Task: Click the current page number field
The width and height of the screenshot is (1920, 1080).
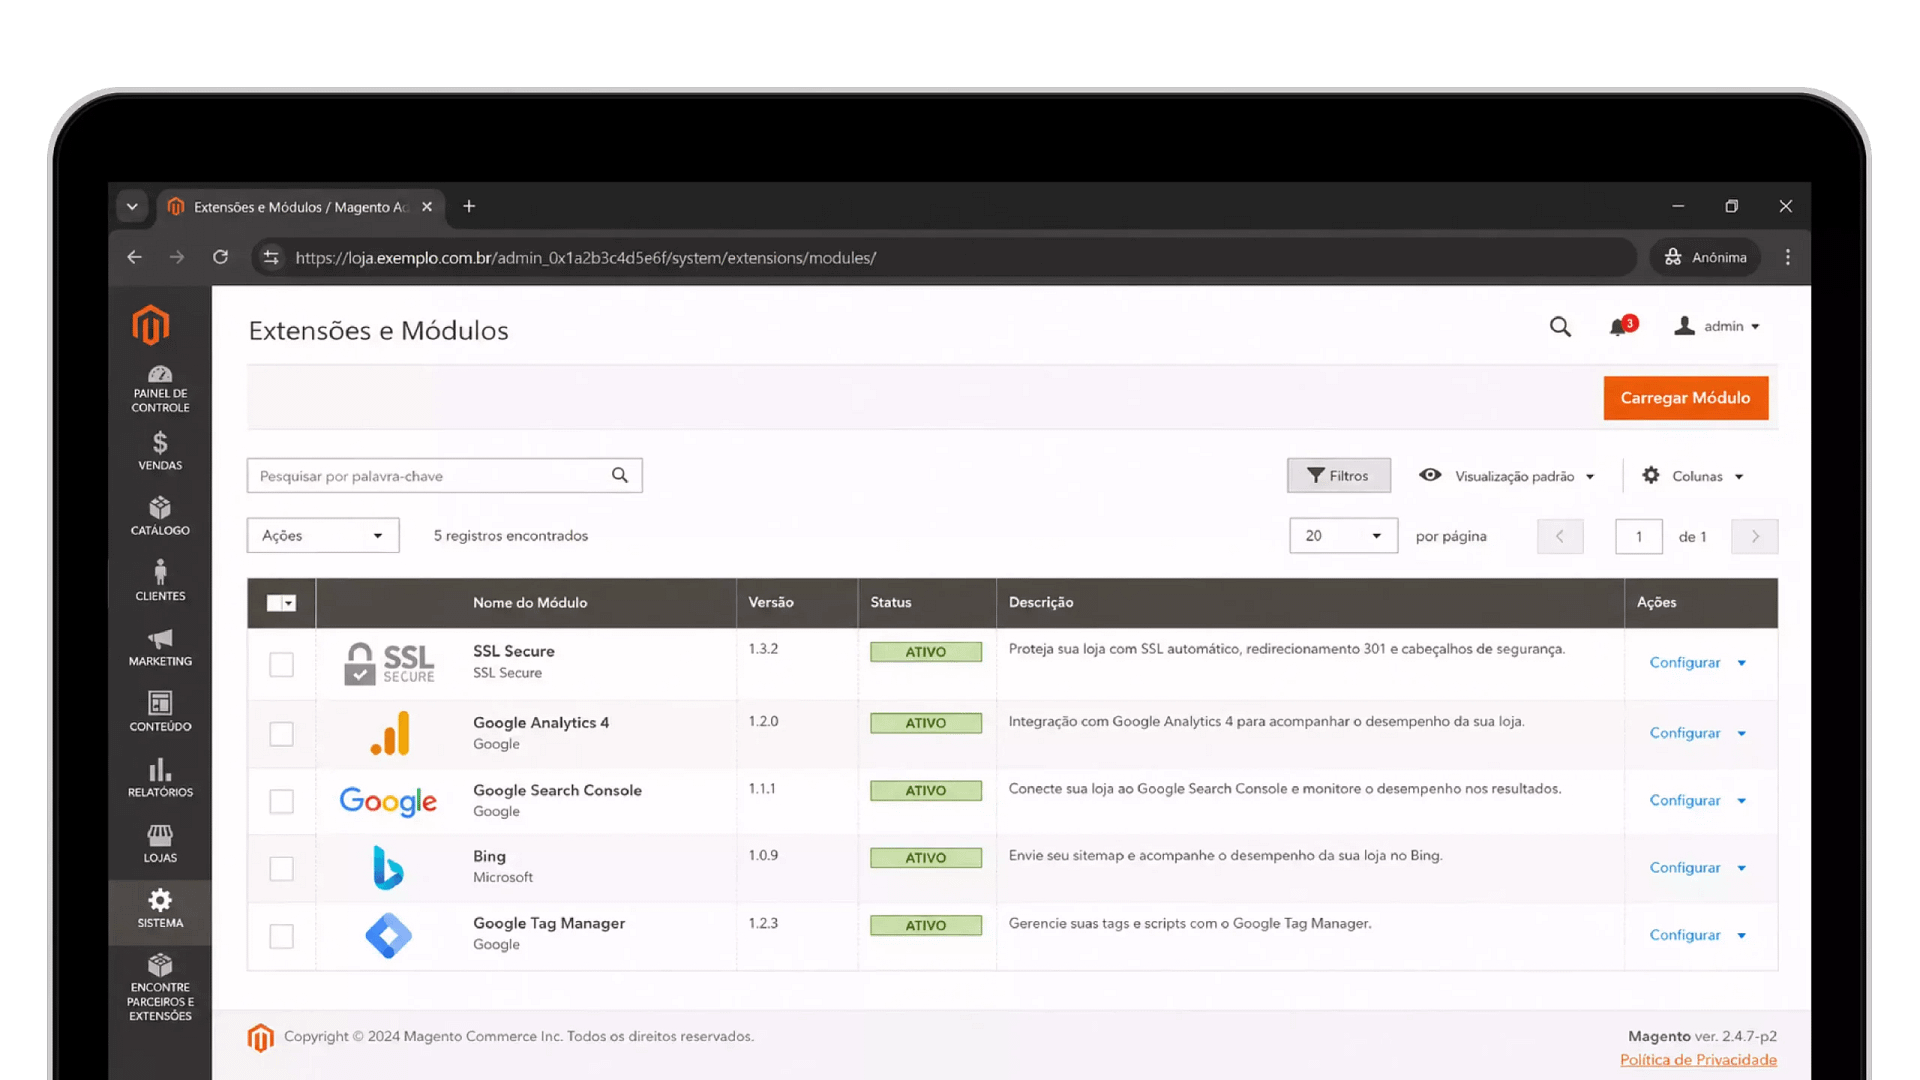Action: [x=1638, y=536]
